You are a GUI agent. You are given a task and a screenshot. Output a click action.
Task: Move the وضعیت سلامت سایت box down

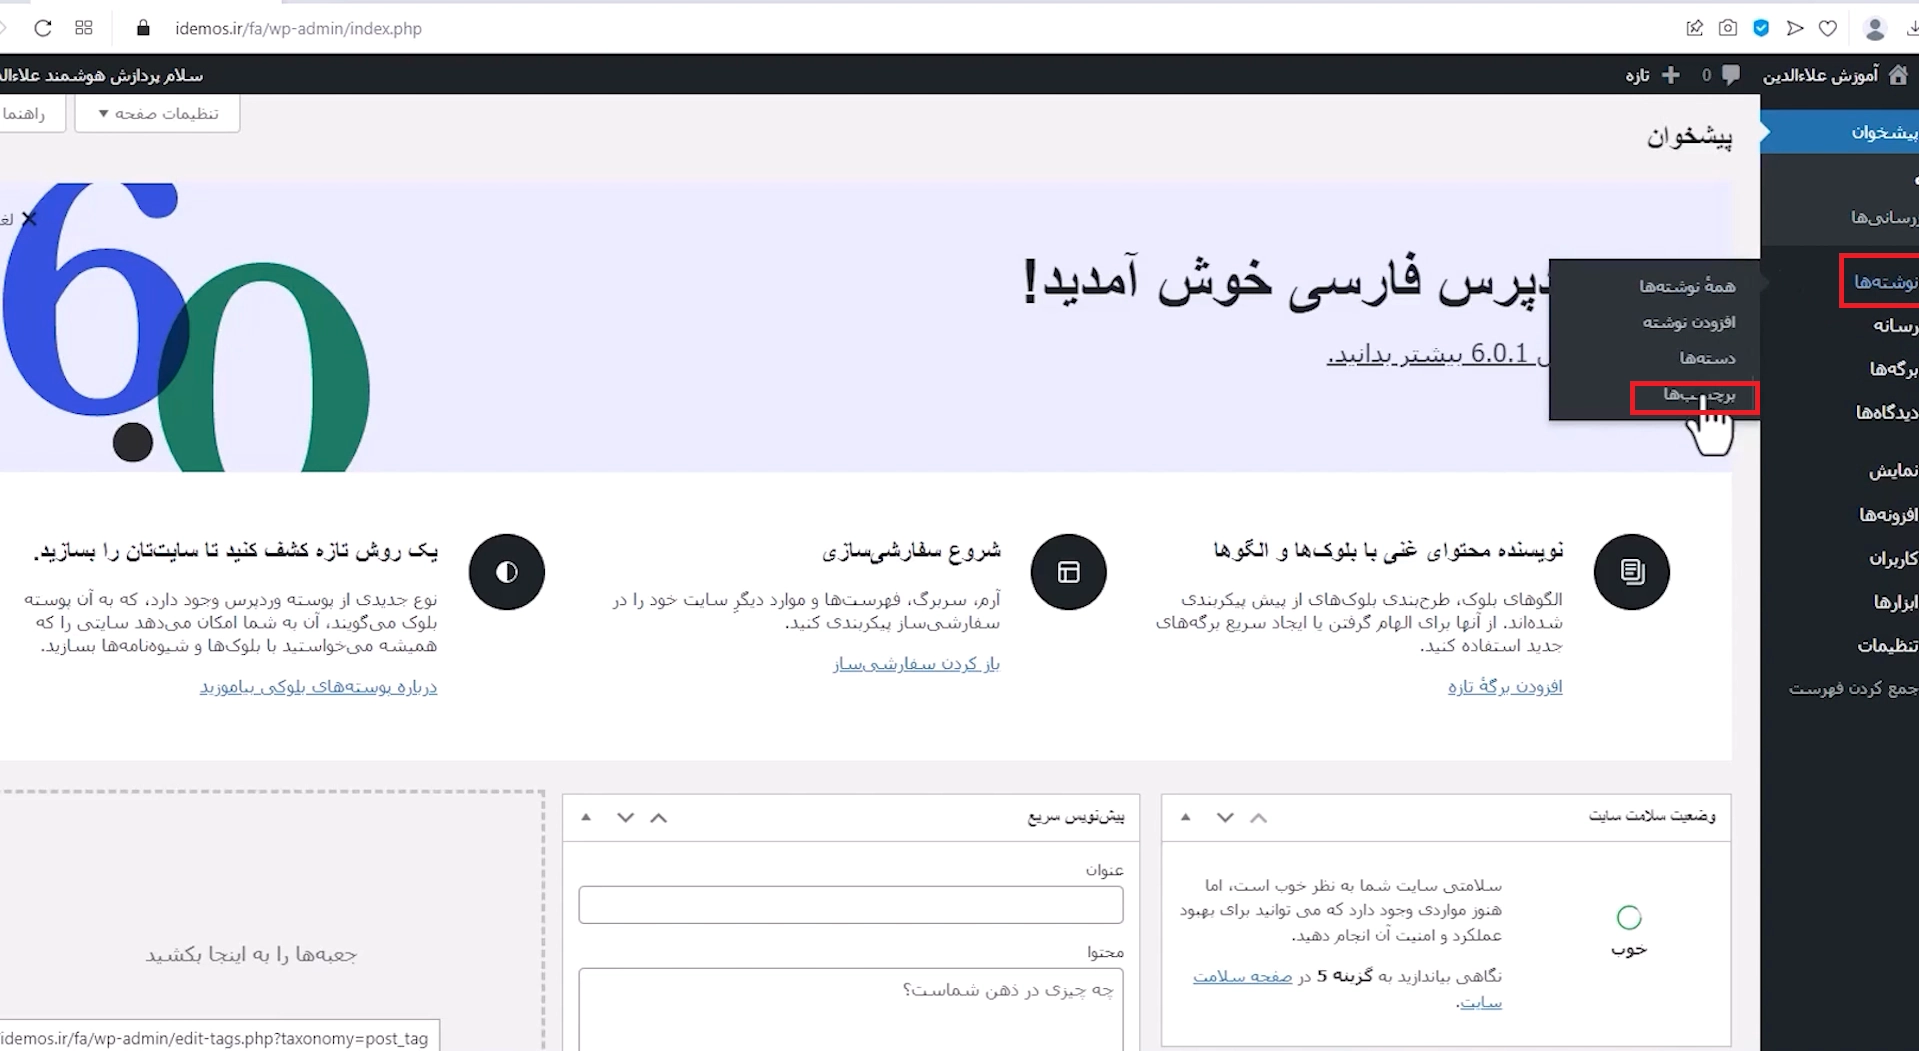[1225, 818]
